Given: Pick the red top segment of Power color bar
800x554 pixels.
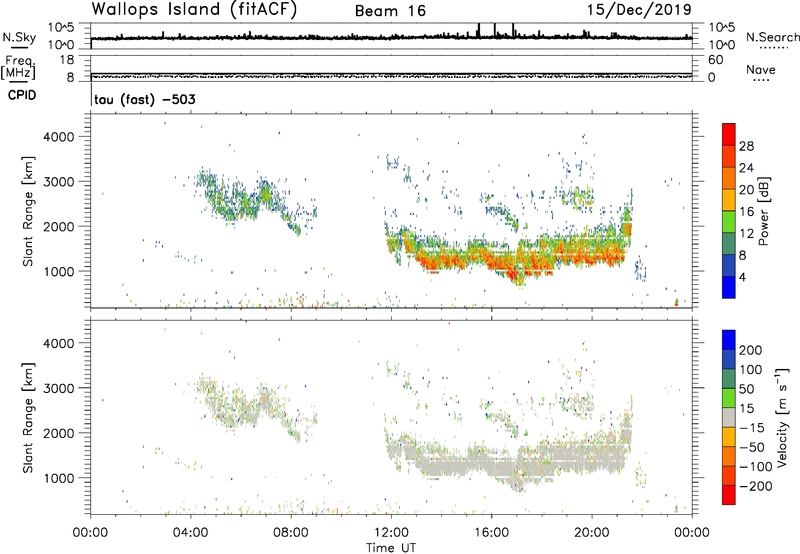Looking at the screenshot, I should [729, 135].
